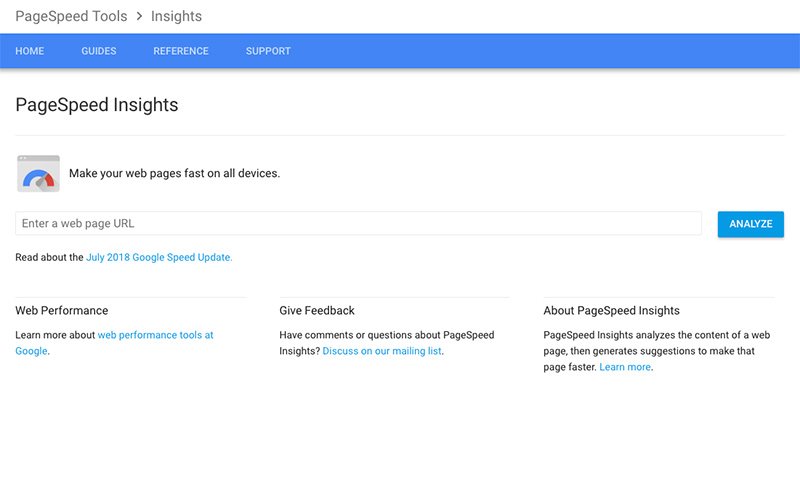The height and width of the screenshot is (488, 800).
Task: Click the PageSpeed Insights main page heading
Action: [97, 105]
